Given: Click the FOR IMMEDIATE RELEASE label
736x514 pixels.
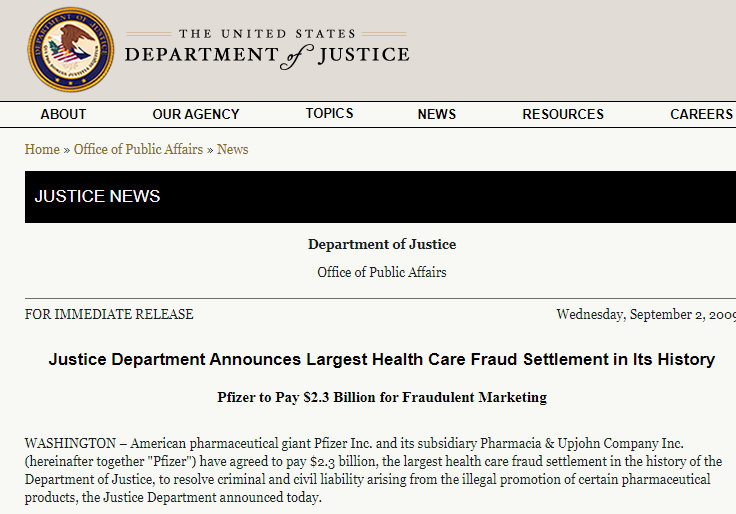Looking at the screenshot, I should click(109, 314).
